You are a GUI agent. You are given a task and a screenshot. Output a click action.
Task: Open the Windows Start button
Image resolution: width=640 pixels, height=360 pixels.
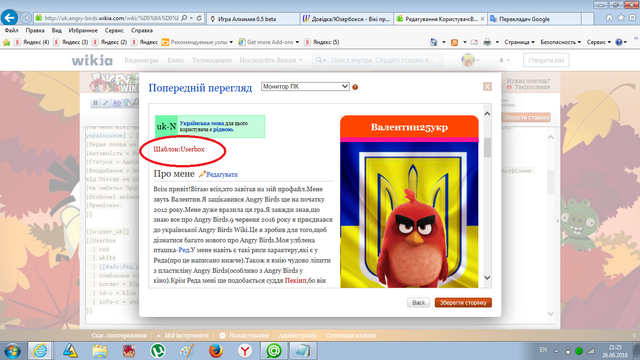click(x=12, y=351)
